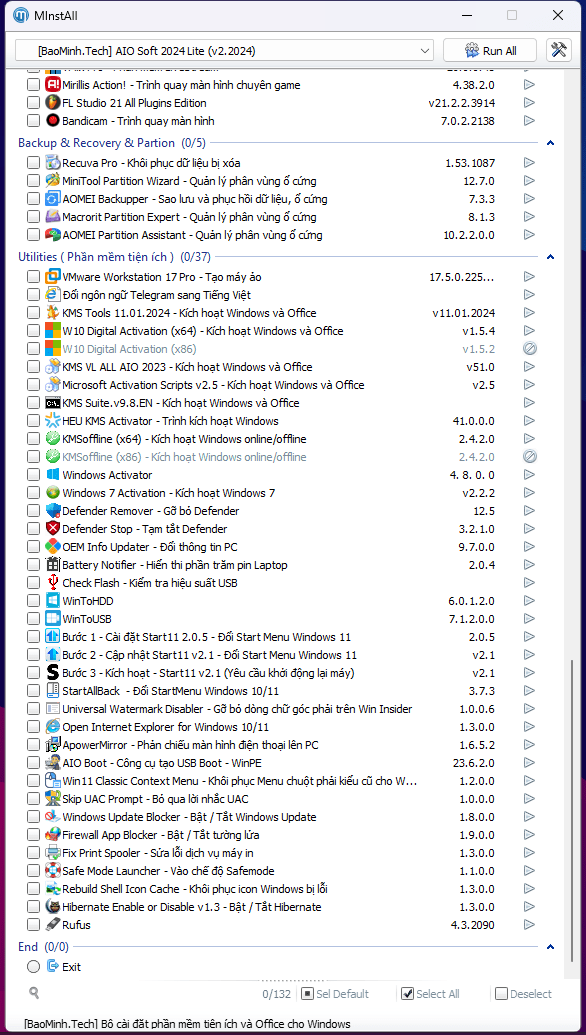Select the KMS Suite.v9.8.EN row
Viewport: 586px width, 1035px height.
(x=180, y=403)
